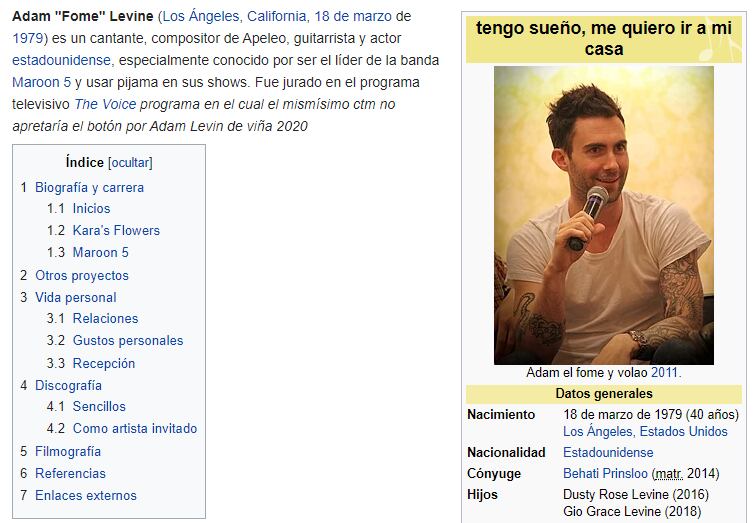
Task: Go to Referencias section
Action: (70, 473)
